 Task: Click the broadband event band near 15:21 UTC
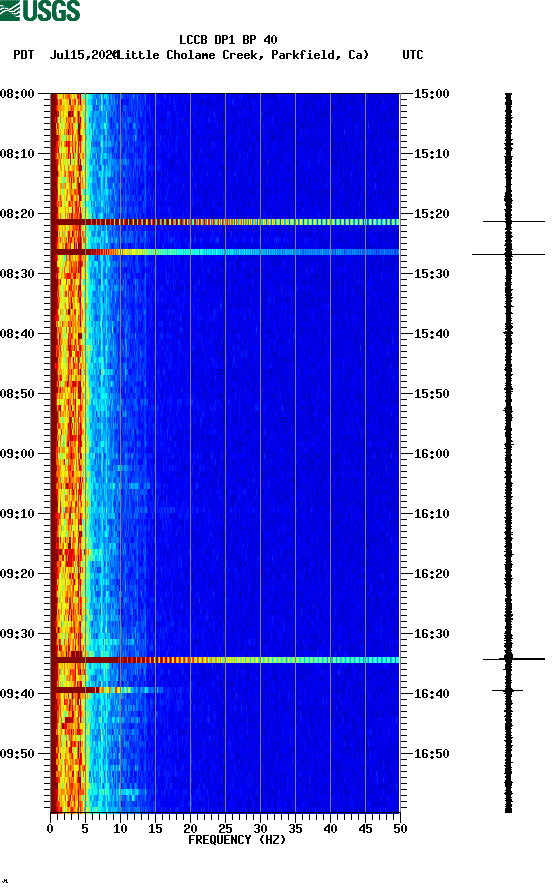(225, 222)
